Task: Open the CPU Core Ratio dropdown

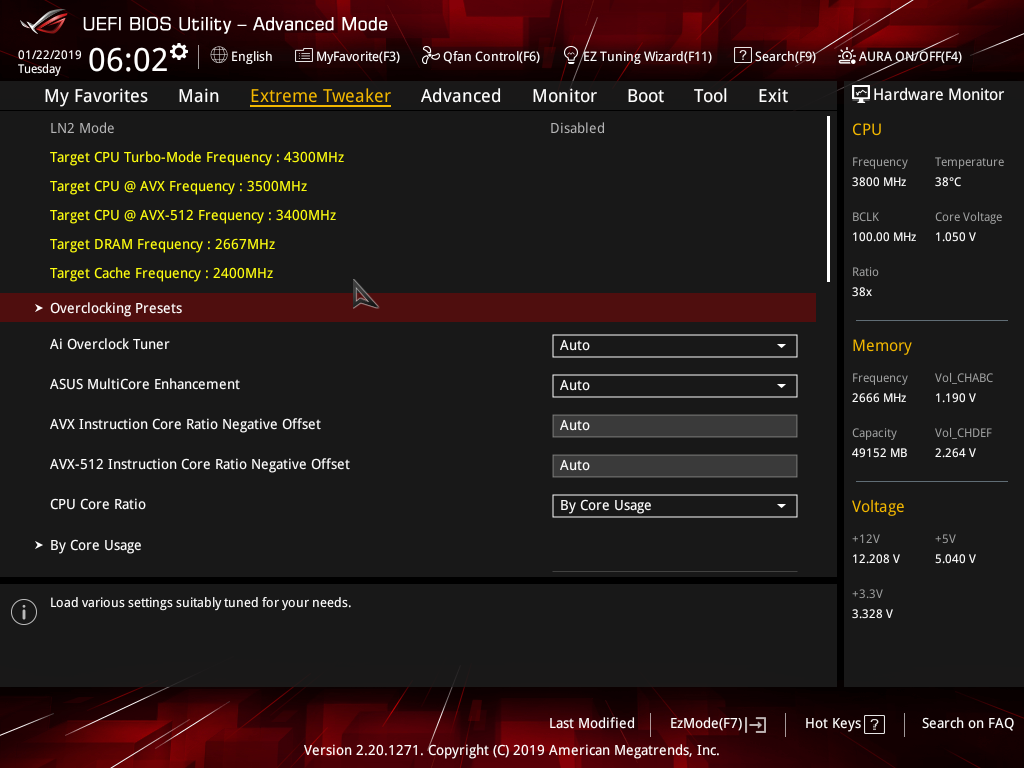Action: [x=674, y=506]
